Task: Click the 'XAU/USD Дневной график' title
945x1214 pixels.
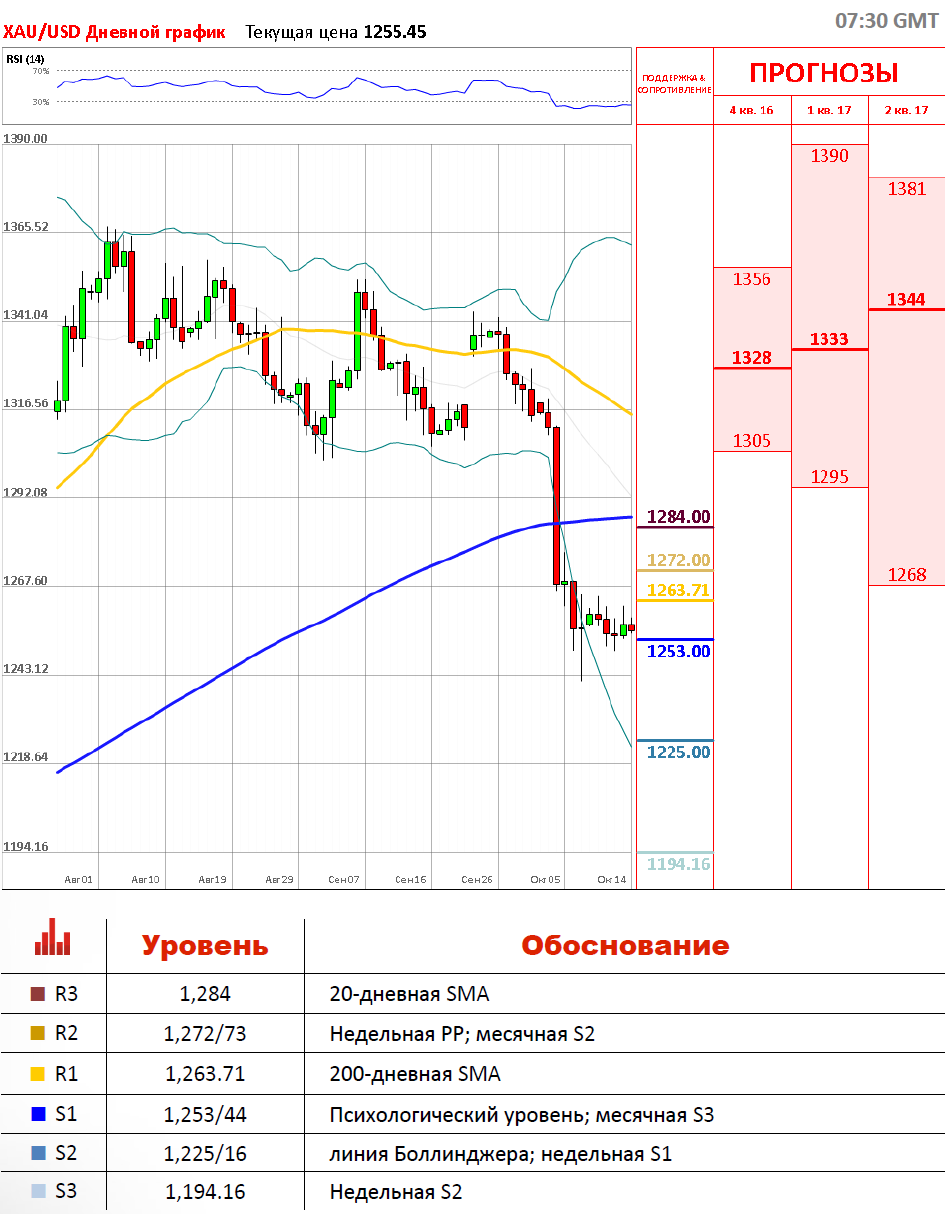Action: pos(114,32)
